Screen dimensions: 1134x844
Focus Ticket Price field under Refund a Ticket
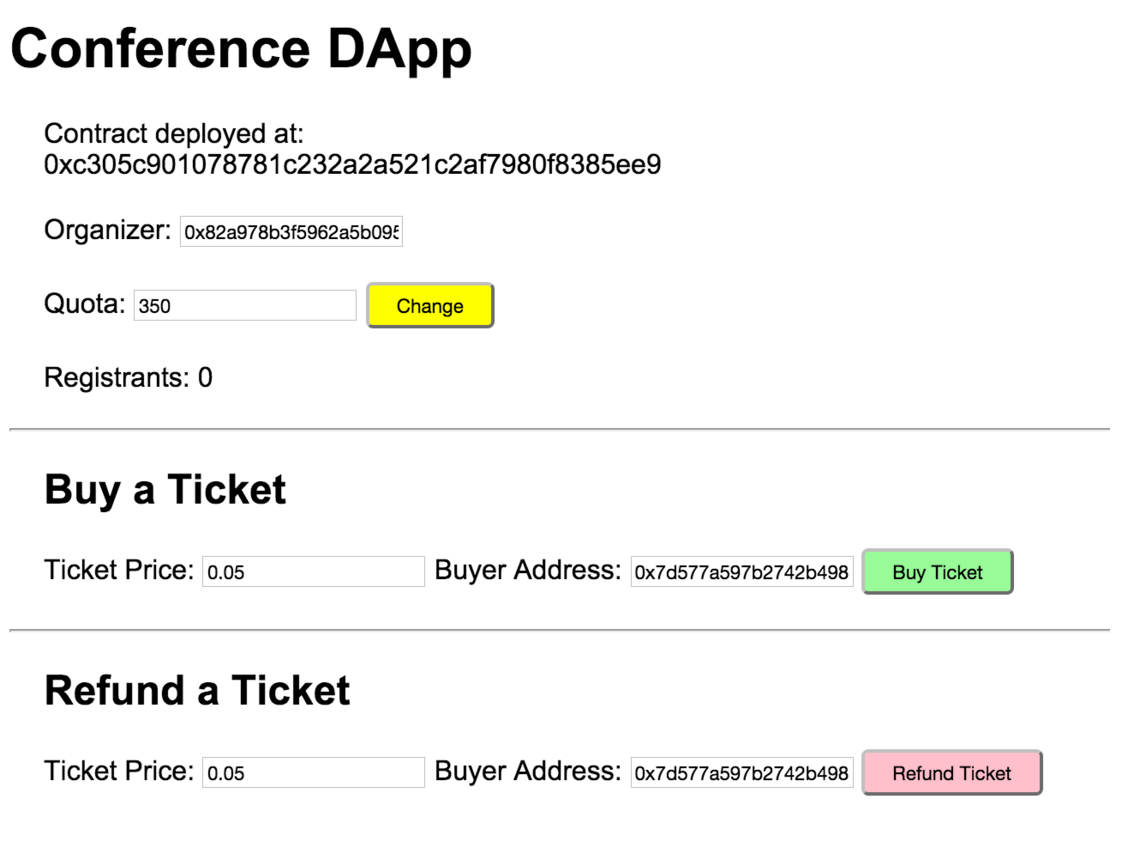click(313, 772)
